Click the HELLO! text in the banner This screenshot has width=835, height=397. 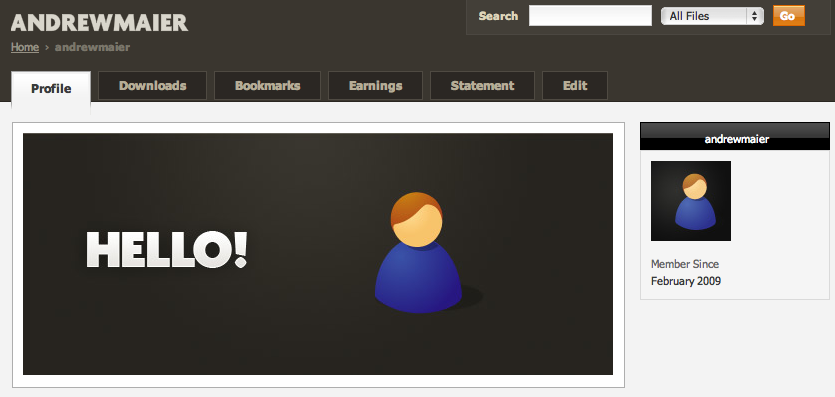(x=167, y=250)
